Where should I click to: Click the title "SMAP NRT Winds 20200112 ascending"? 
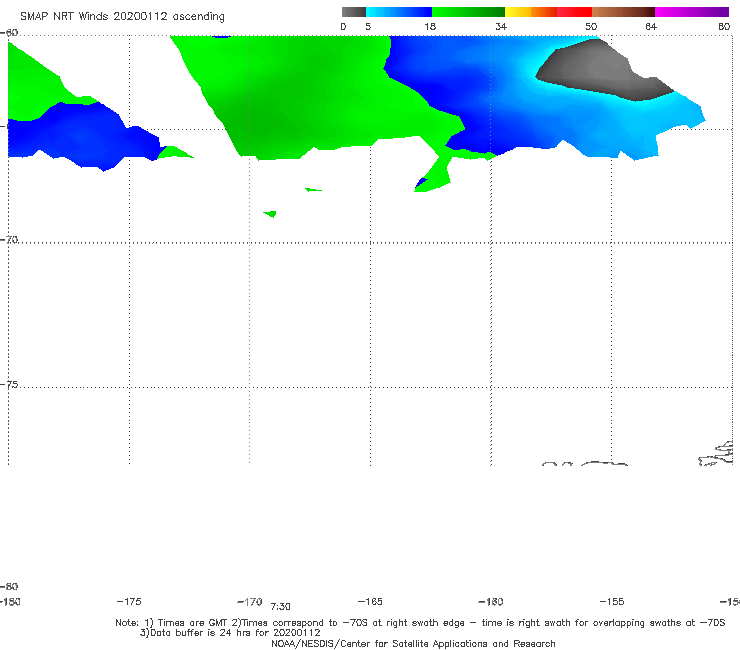pos(122,16)
